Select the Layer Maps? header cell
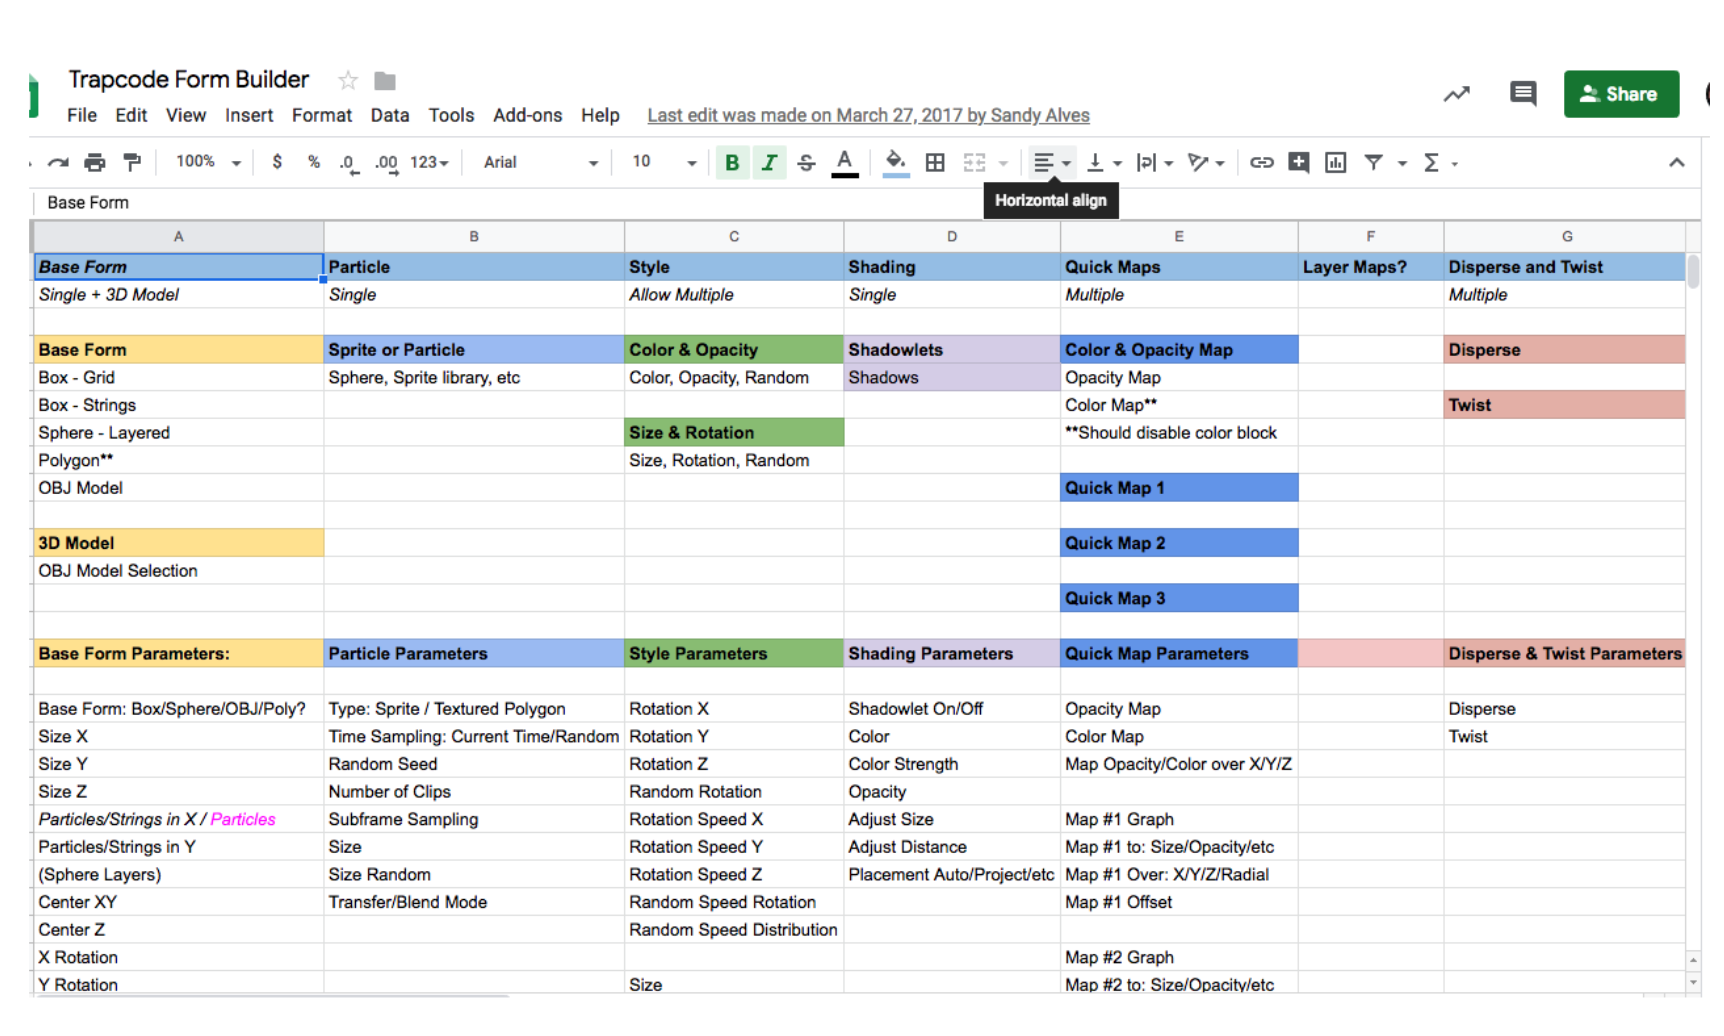The width and height of the screenshot is (1724, 1036). [x=1371, y=267]
